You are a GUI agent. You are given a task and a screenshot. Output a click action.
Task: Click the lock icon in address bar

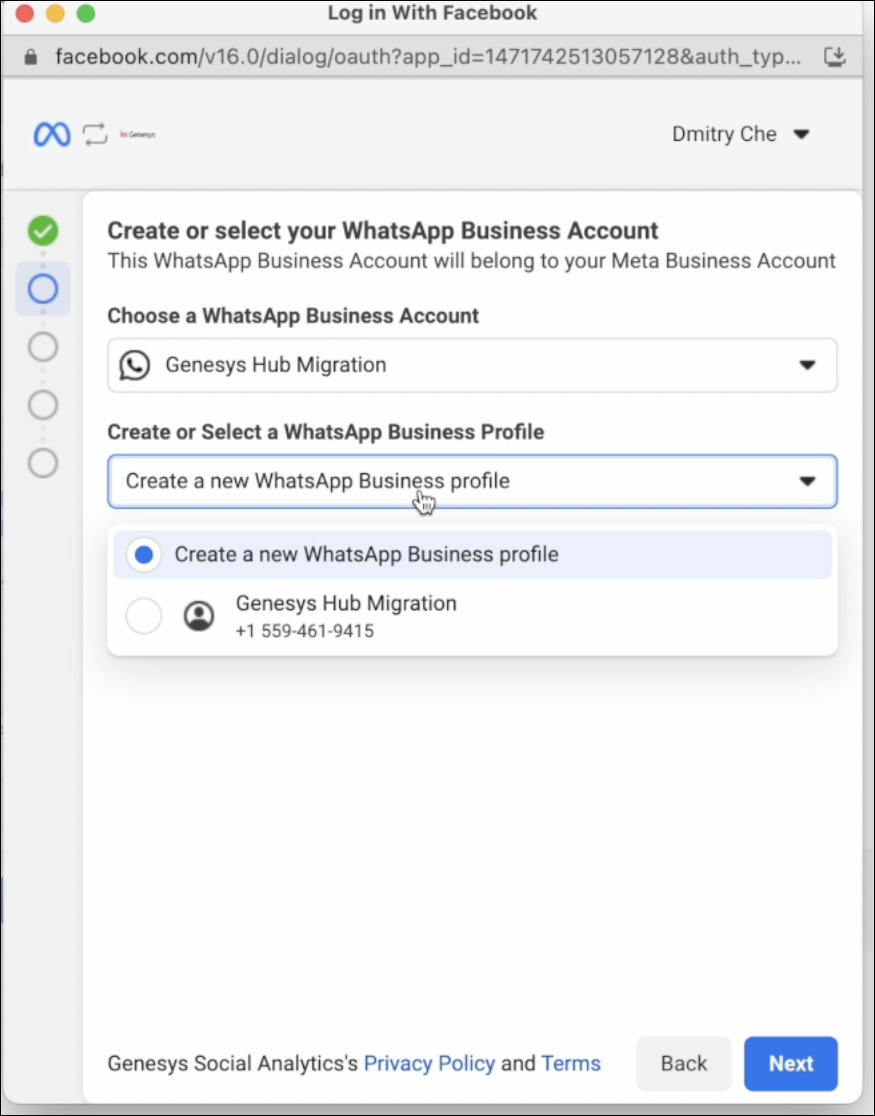(31, 56)
